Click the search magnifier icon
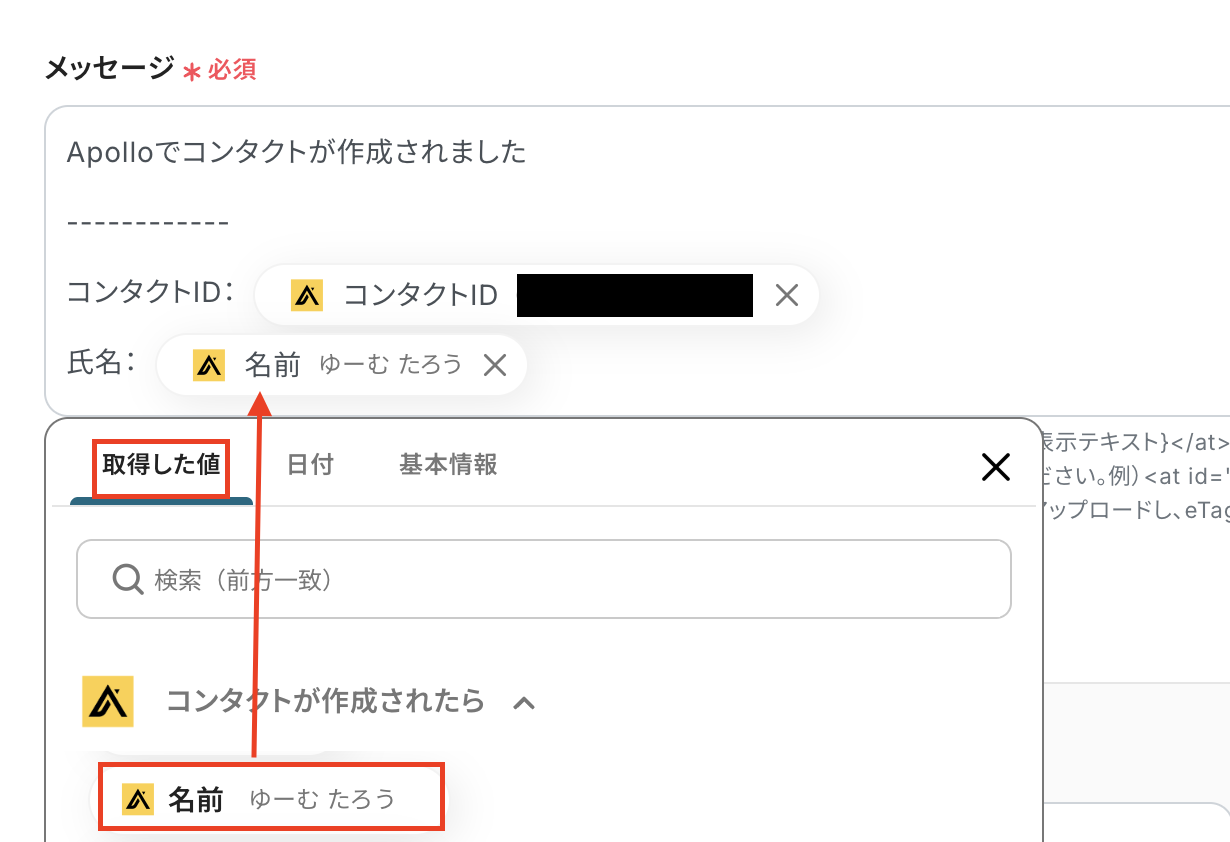Image resolution: width=1230 pixels, height=842 pixels. click(127, 579)
